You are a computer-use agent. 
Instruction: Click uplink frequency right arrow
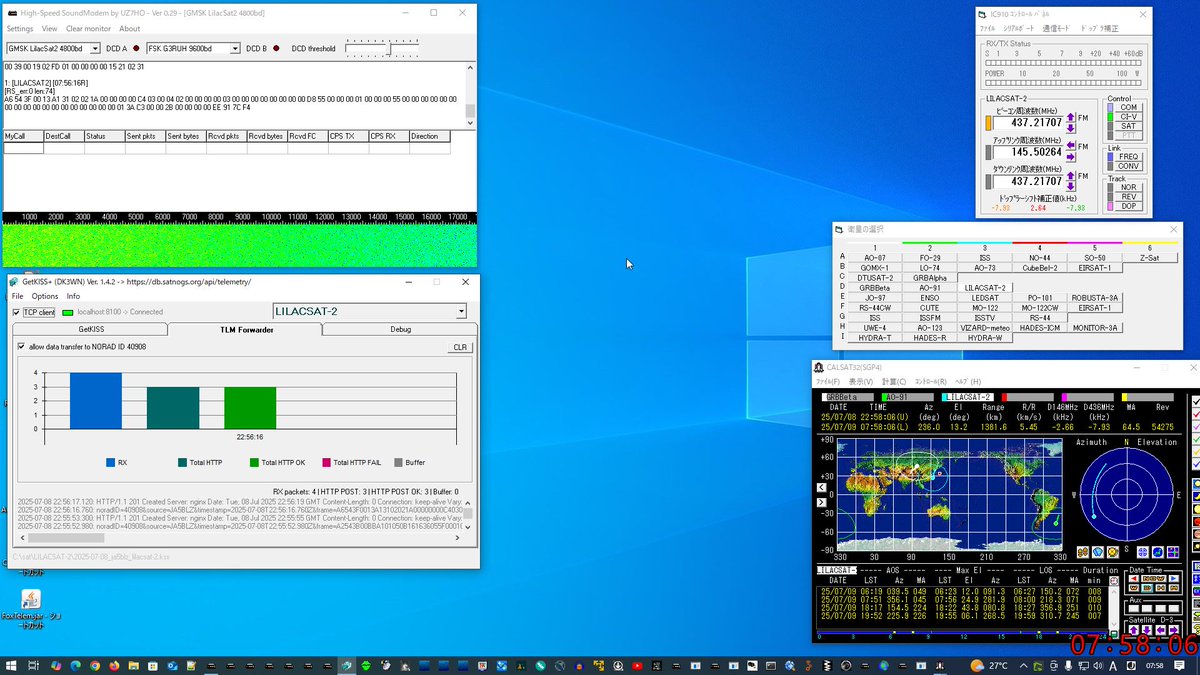(x=1071, y=157)
